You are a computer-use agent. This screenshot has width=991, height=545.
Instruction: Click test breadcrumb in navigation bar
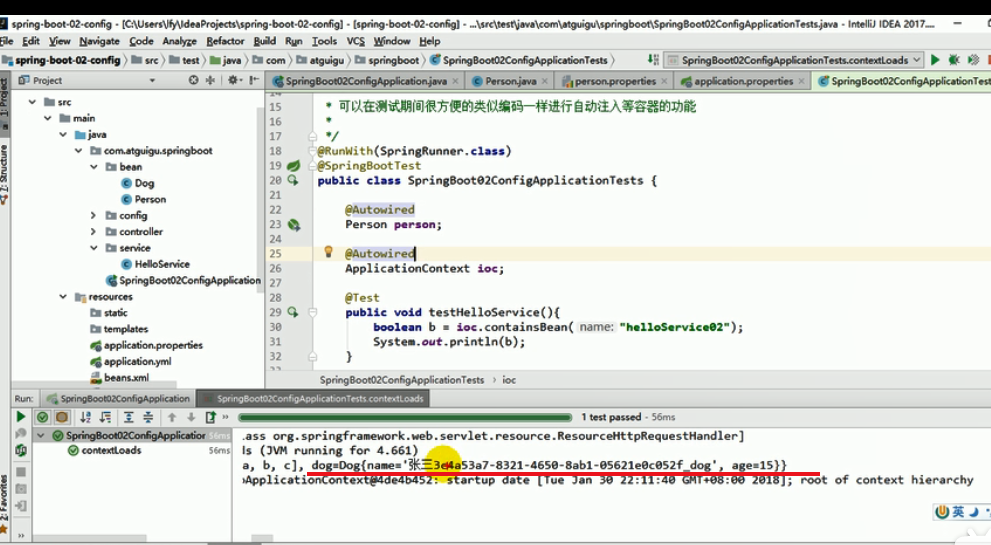(x=185, y=61)
